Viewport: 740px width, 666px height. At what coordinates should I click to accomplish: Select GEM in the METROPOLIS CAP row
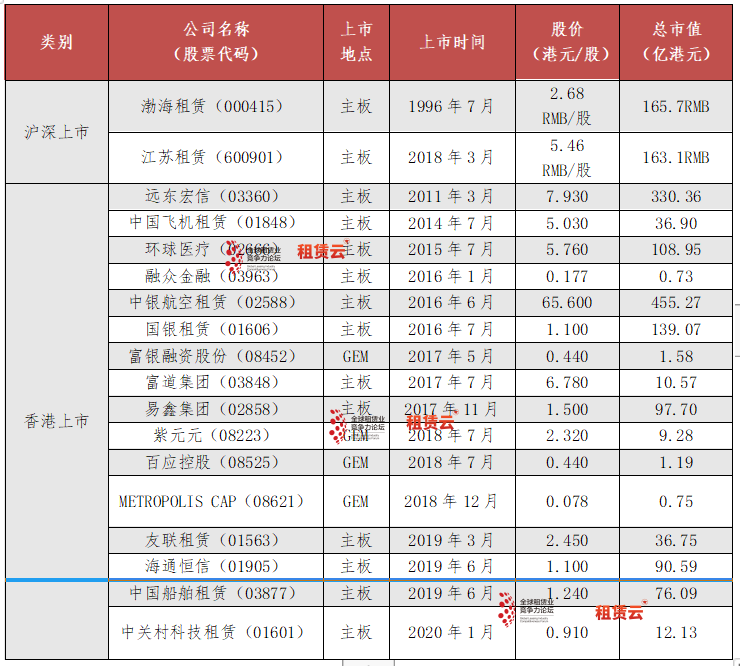pos(356,501)
